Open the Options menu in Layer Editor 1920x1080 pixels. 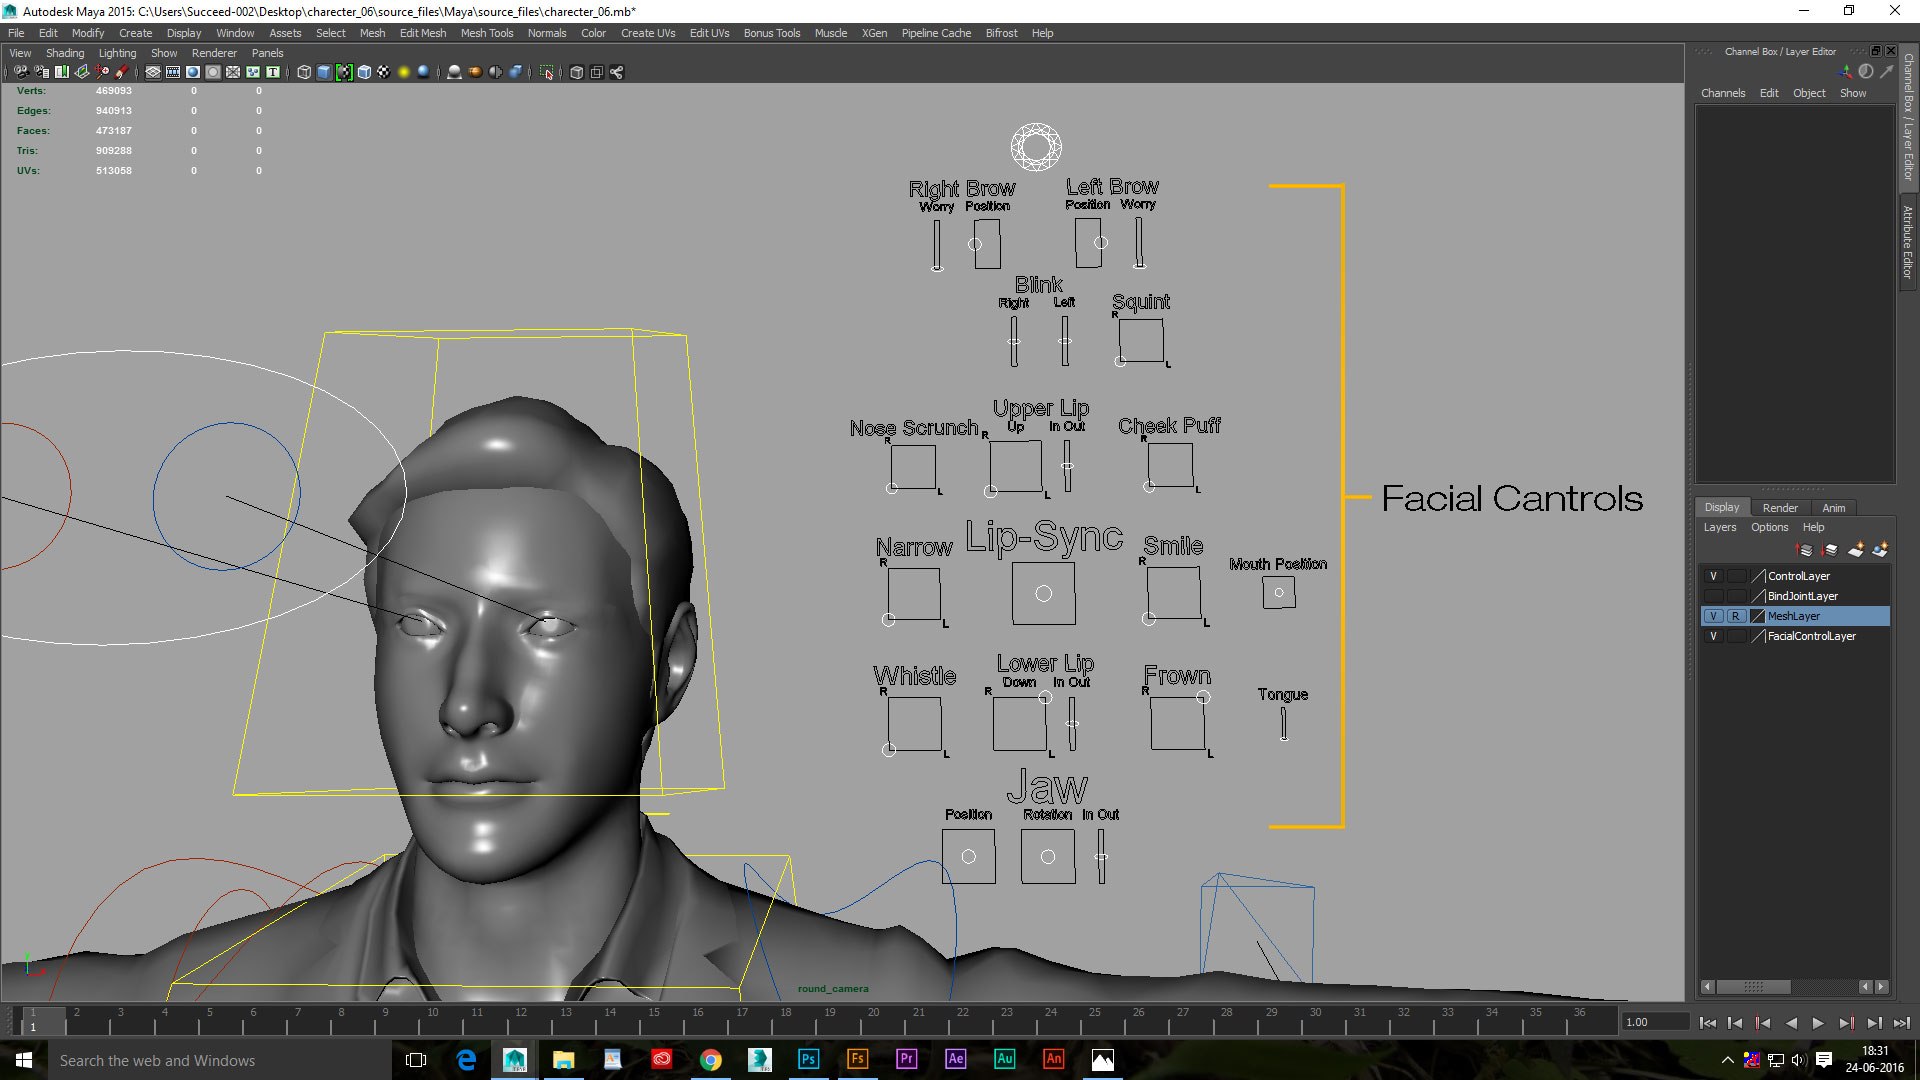pyautogui.click(x=1769, y=527)
